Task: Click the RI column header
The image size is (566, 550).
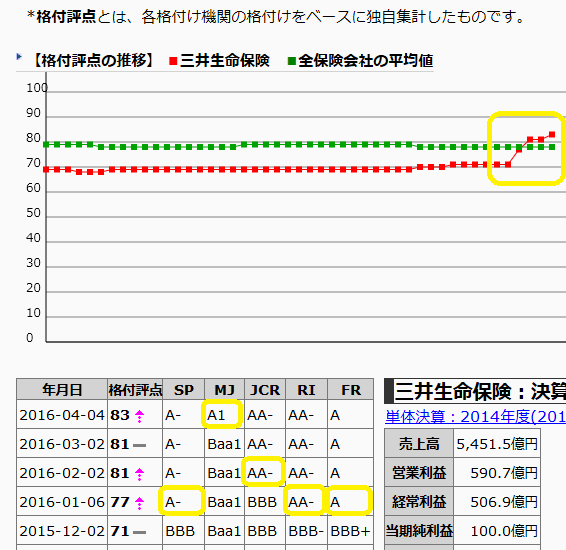Action: [x=306, y=389]
